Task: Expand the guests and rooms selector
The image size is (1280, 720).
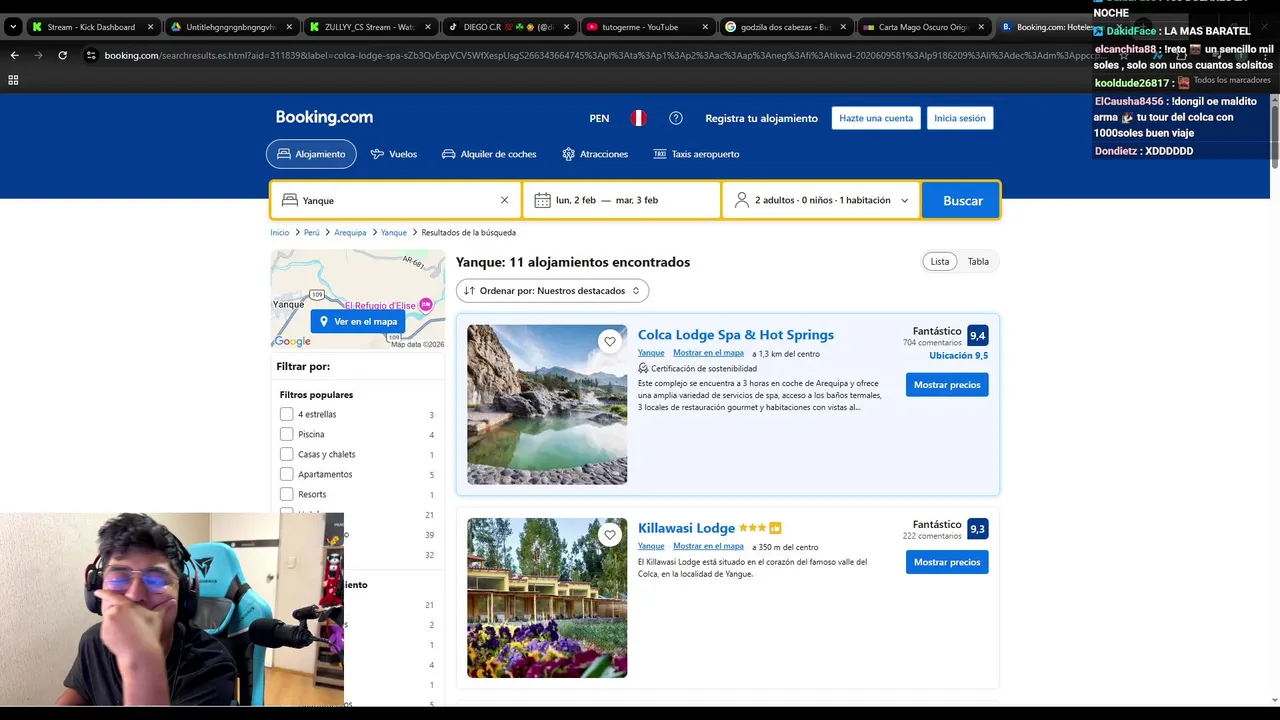Action: point(820,200)
